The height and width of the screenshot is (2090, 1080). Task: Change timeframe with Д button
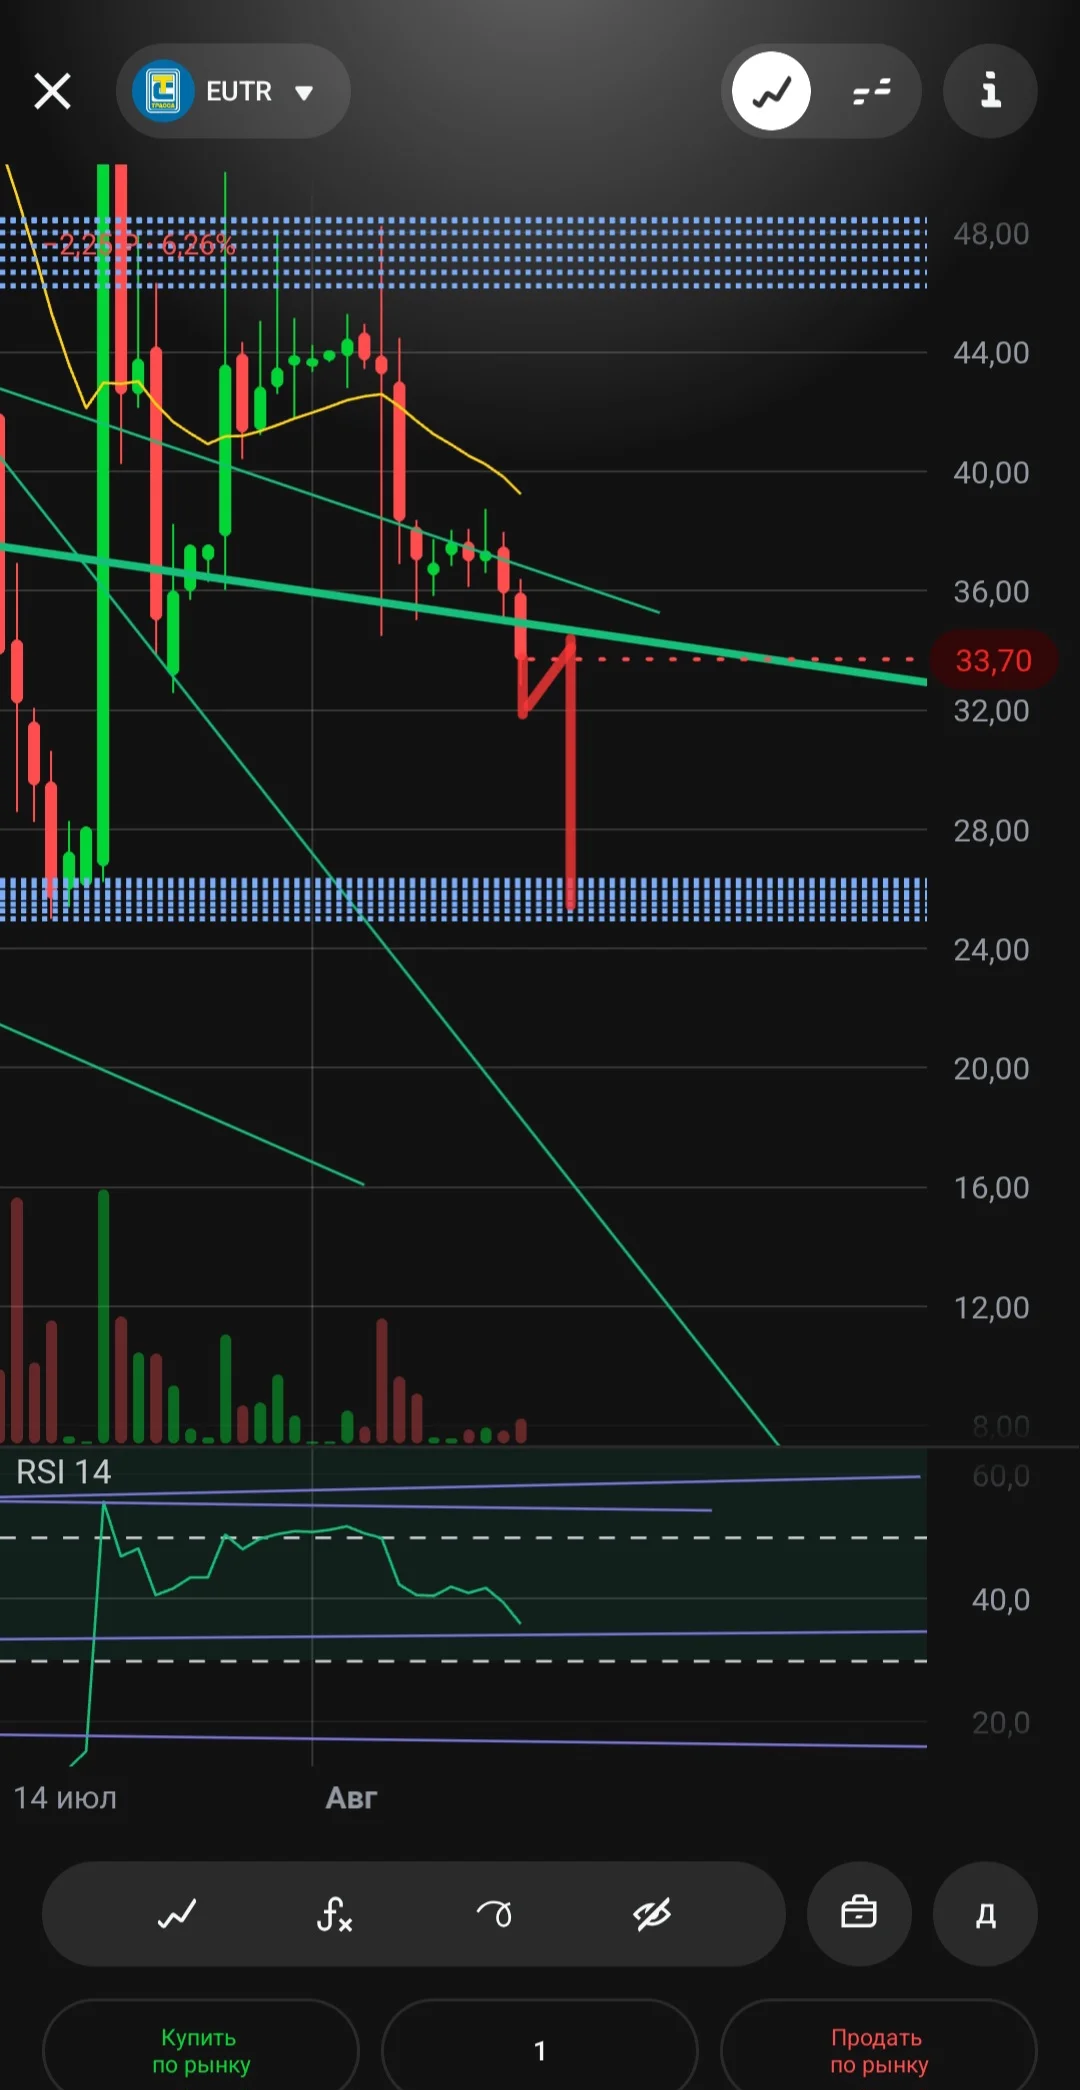tap(985, 1914)
